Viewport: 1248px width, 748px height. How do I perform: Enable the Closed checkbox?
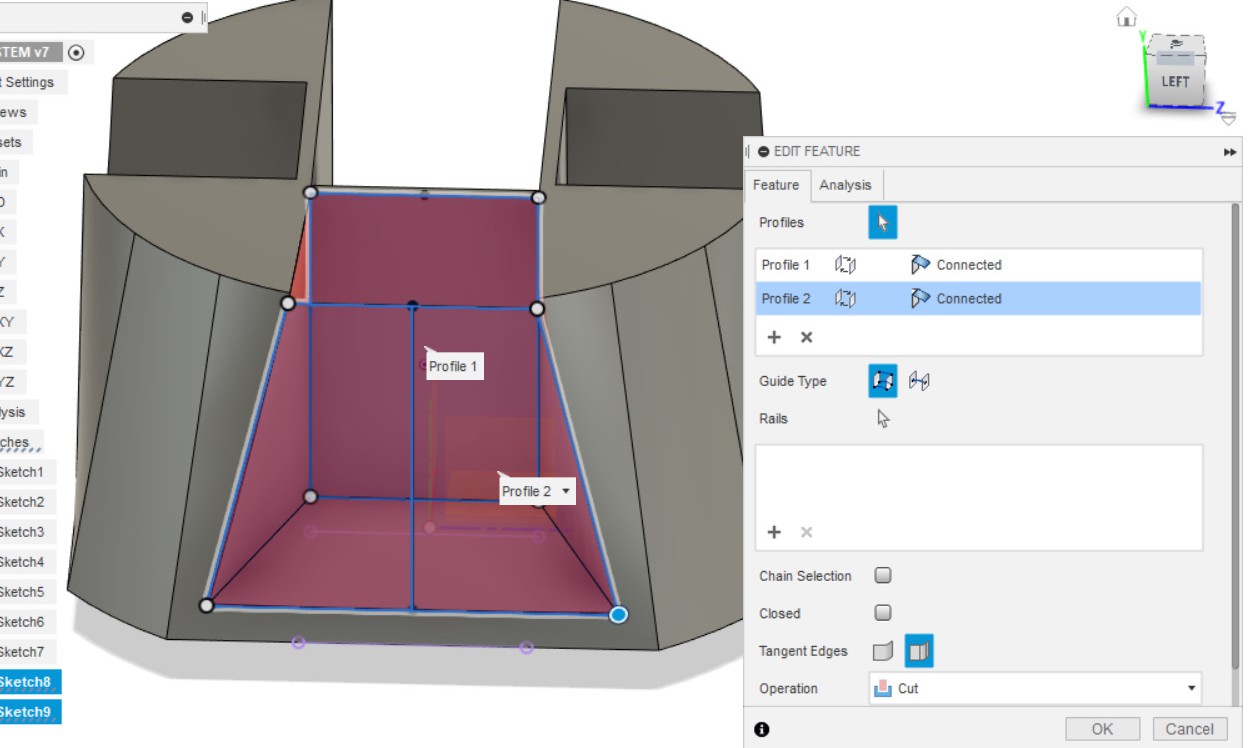pyautogui.click(x=883, y=613)
